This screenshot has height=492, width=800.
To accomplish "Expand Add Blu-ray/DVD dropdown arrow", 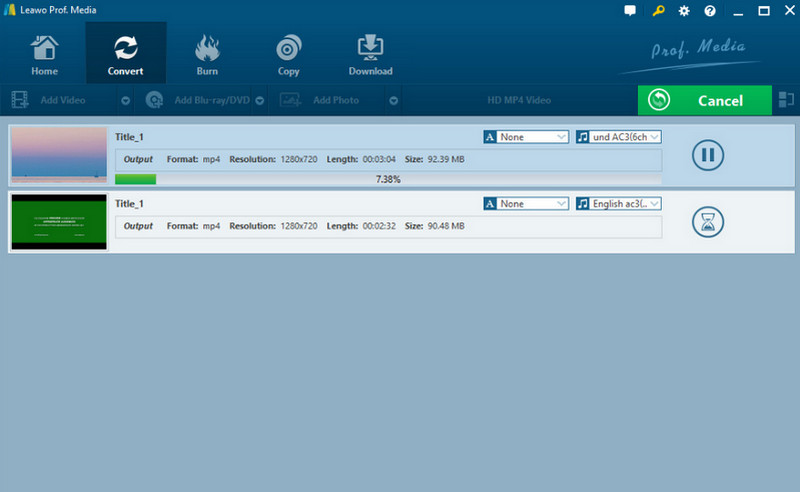I will click(x=260, y=101).
